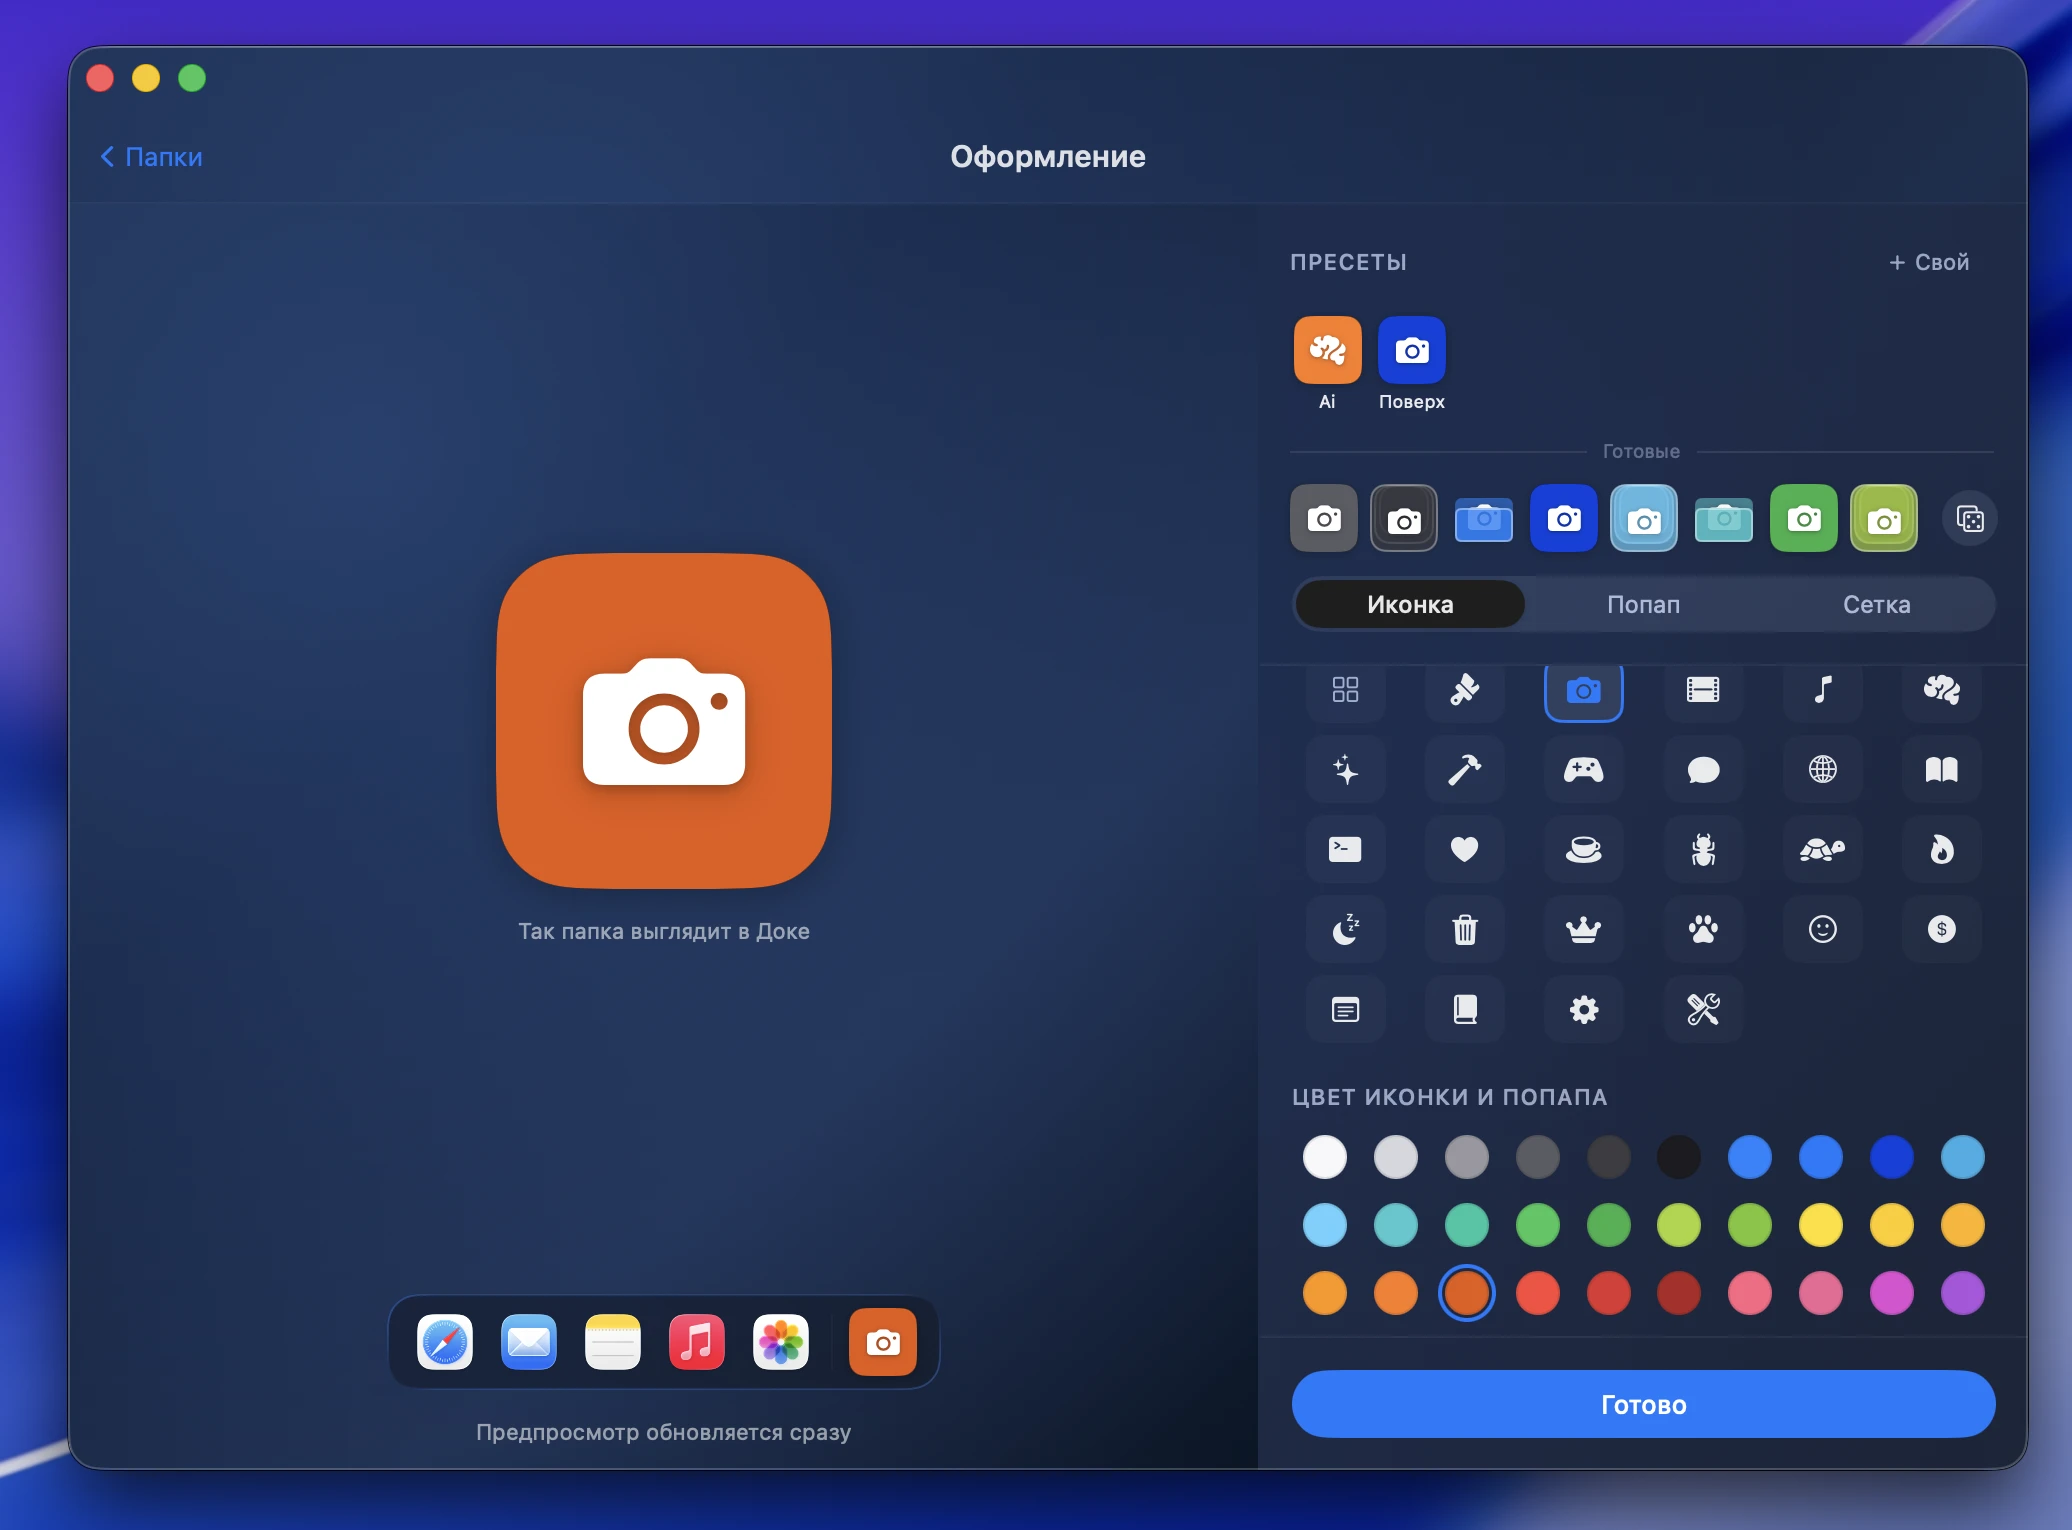This screenshot has height=1530, width=2072.
Task: Click the "ЦВЕТ ИКОНКИ И ПОПАПА" heading
Action: pyautogui.click(x=1450, y=1097)
